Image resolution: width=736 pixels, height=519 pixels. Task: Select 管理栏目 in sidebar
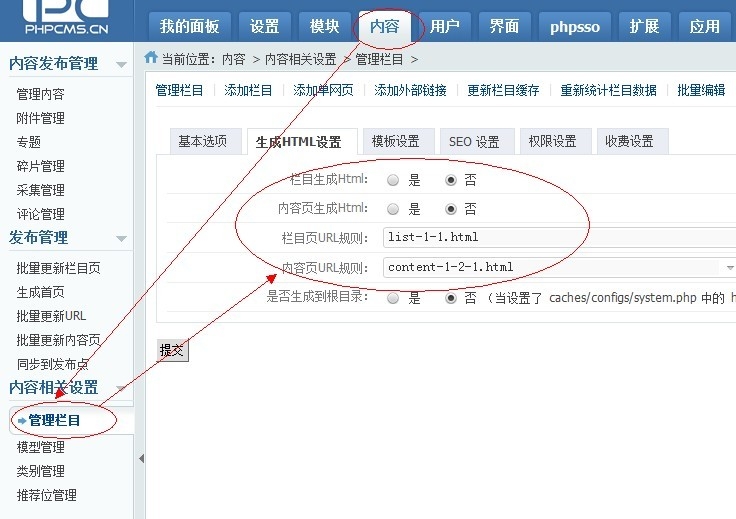pyautogui.click(x=54, y=420)
